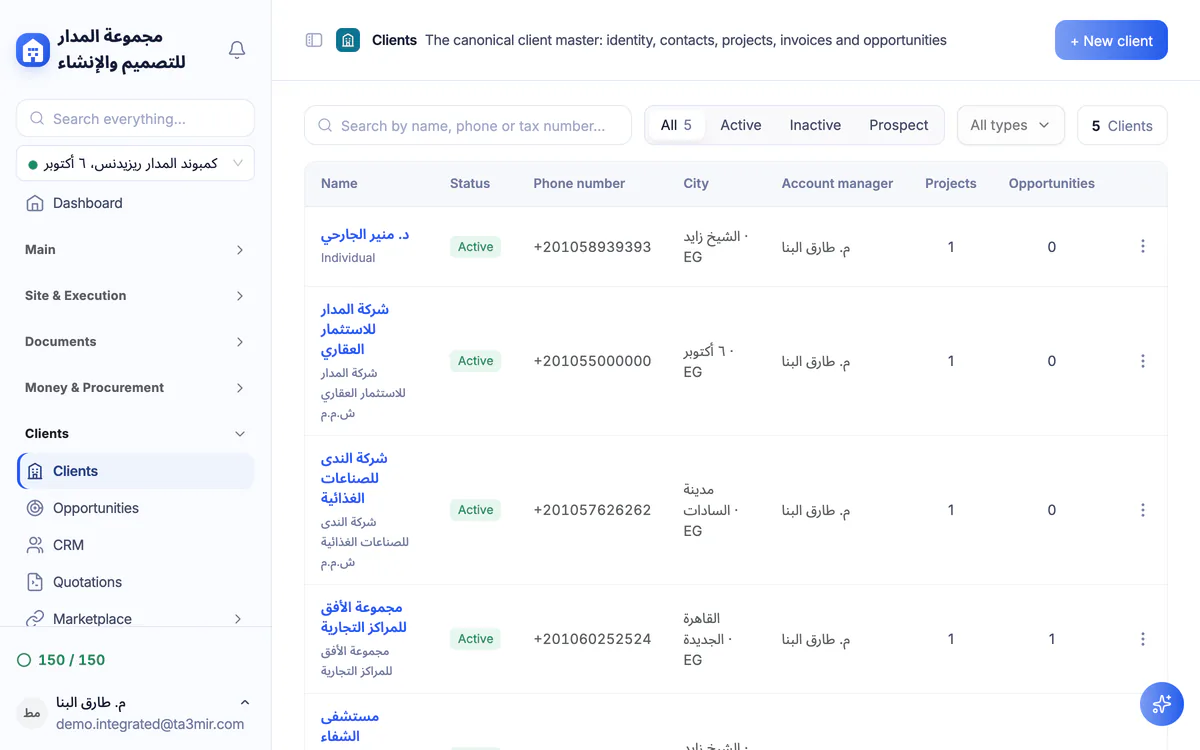
Task: Click the magnifier icon in client search
Action: click(325, 126)
